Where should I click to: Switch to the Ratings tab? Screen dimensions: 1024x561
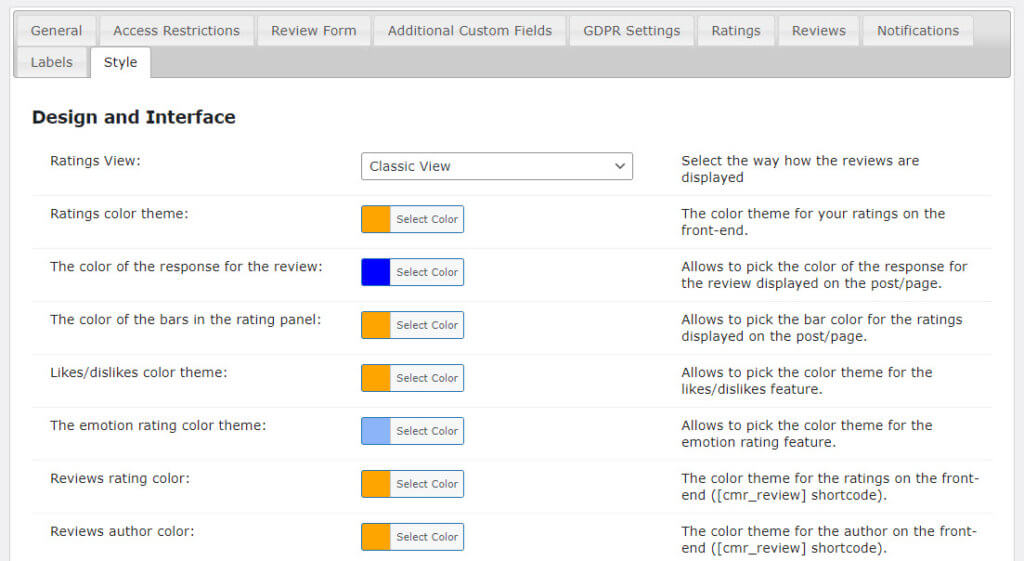click(x=736, y=31)
